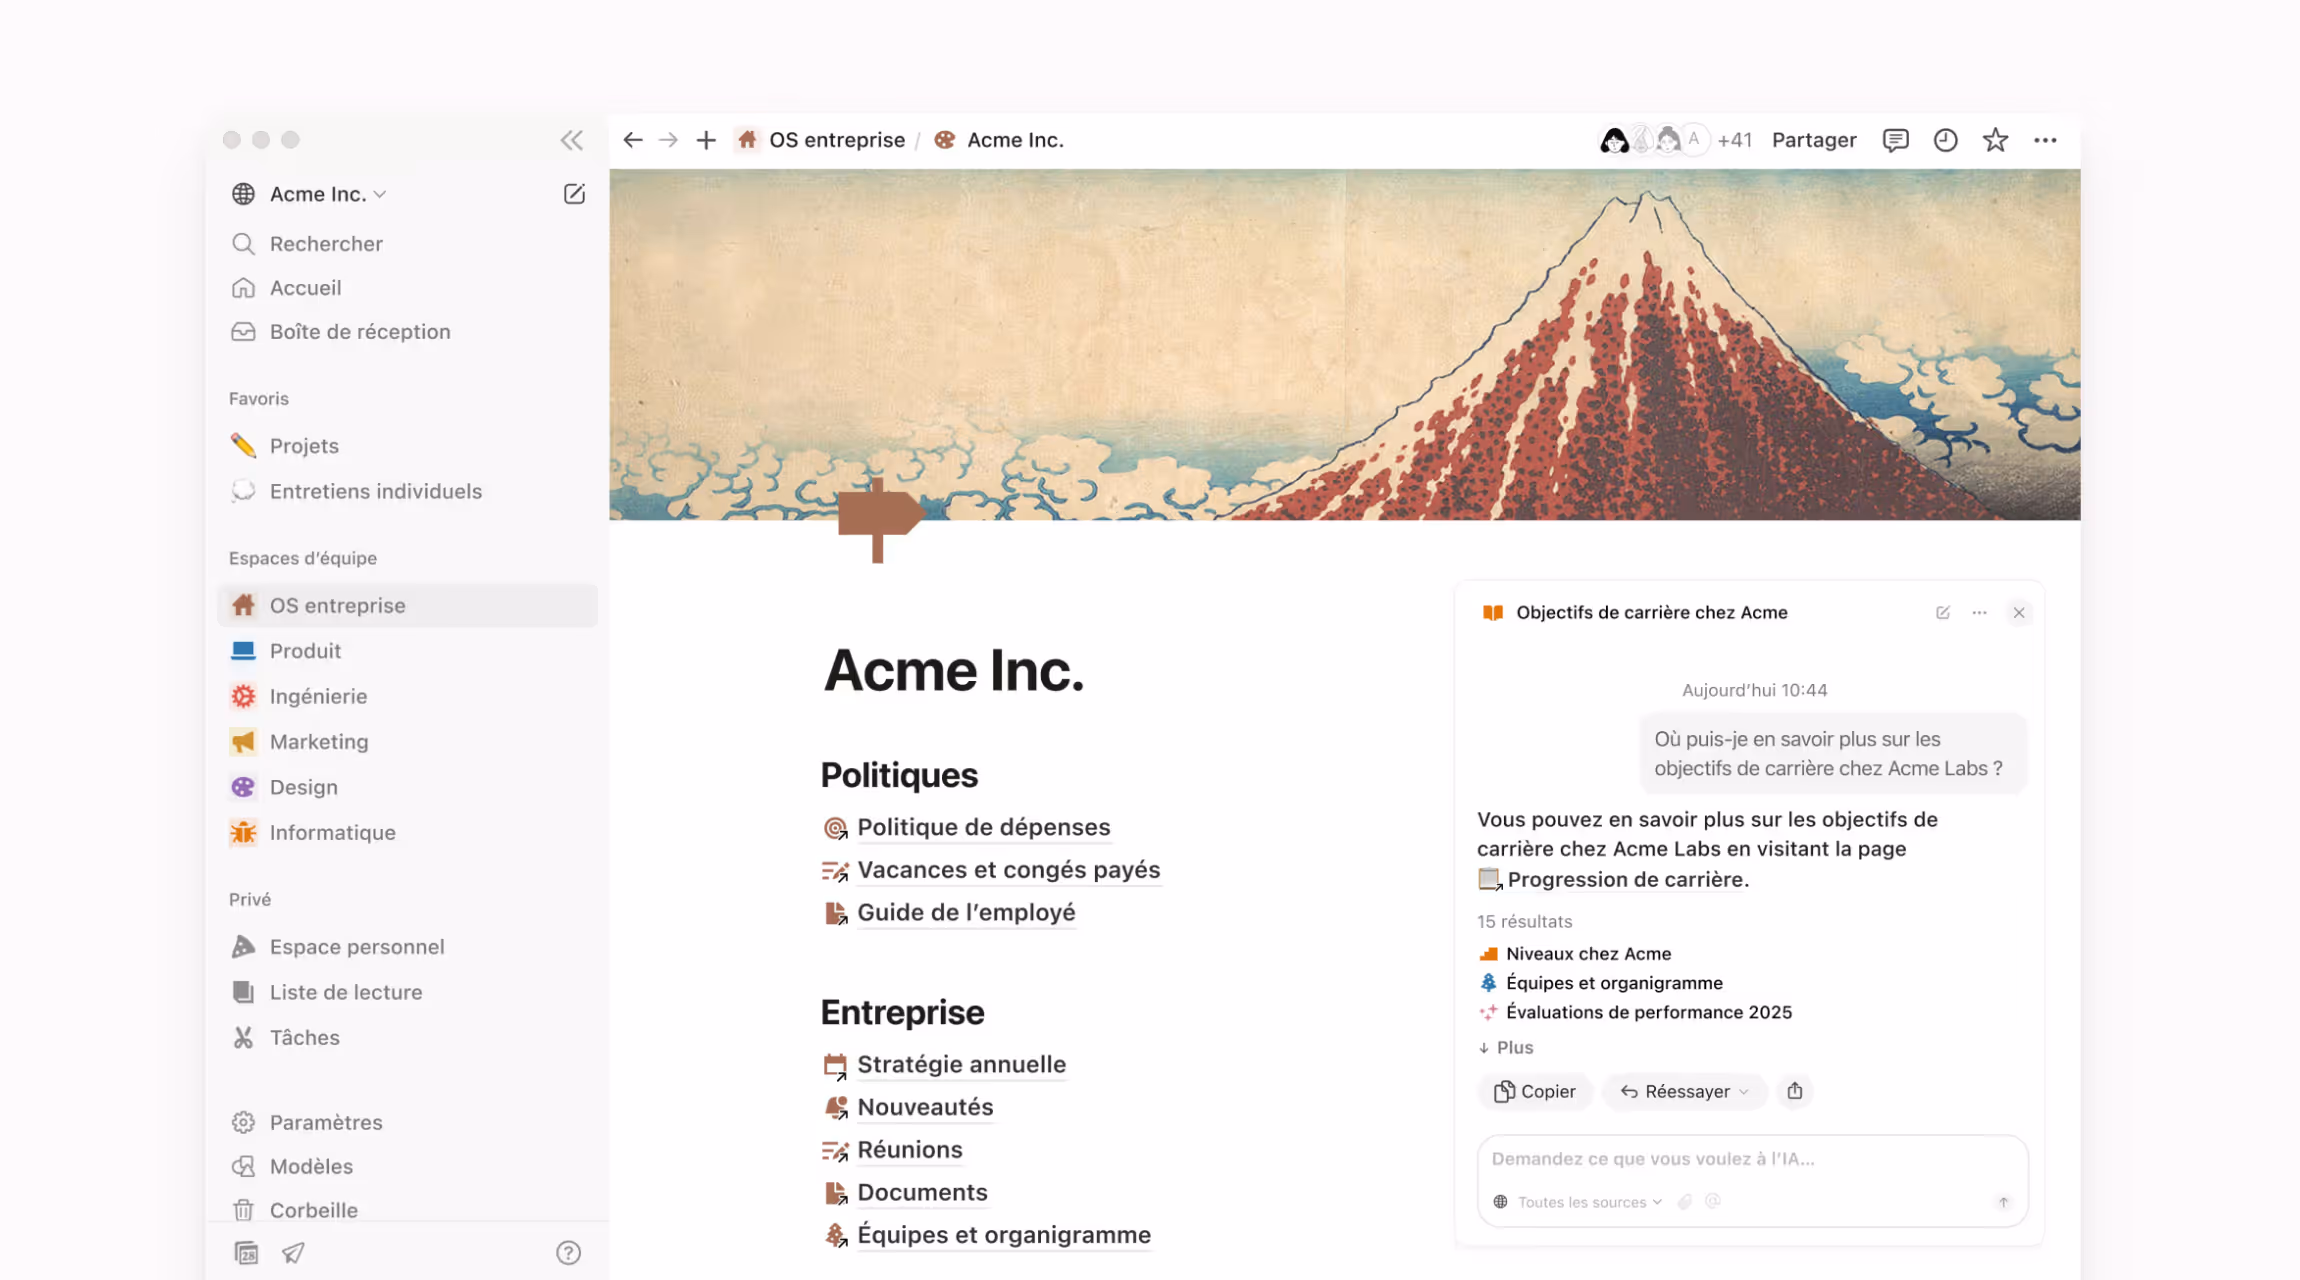The height and width of the screenshot is (1280, 2300).
Task: Create a new page with the compose icon
Action: tap(574, 194)
